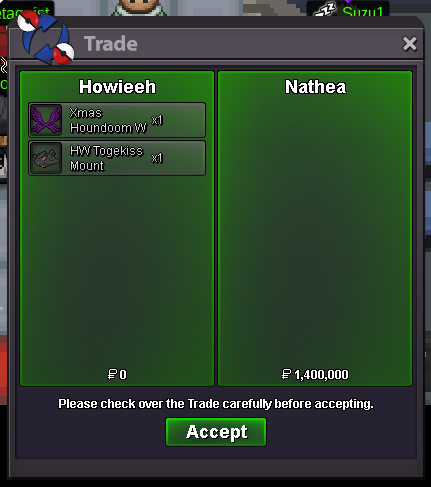431x487 pixels.
Task: Select the Xmas Houndoom W item row
Action: pos(117,120)
